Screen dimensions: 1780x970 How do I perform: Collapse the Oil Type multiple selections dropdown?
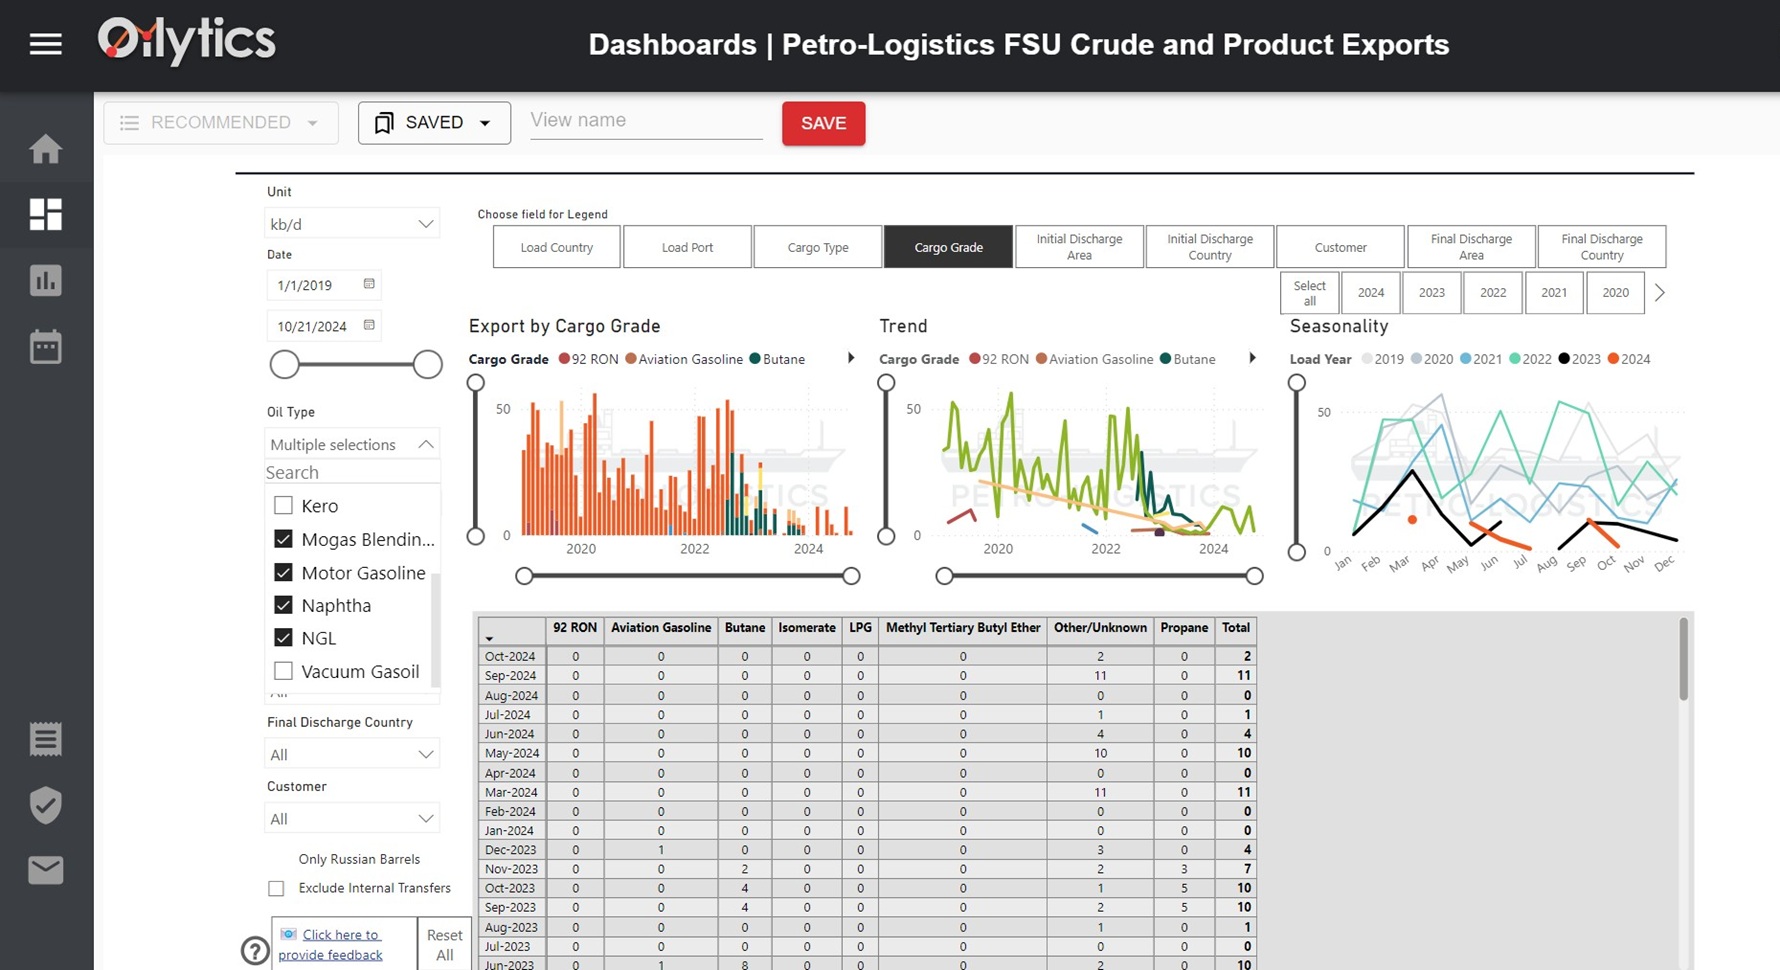[x=352, y=444]
